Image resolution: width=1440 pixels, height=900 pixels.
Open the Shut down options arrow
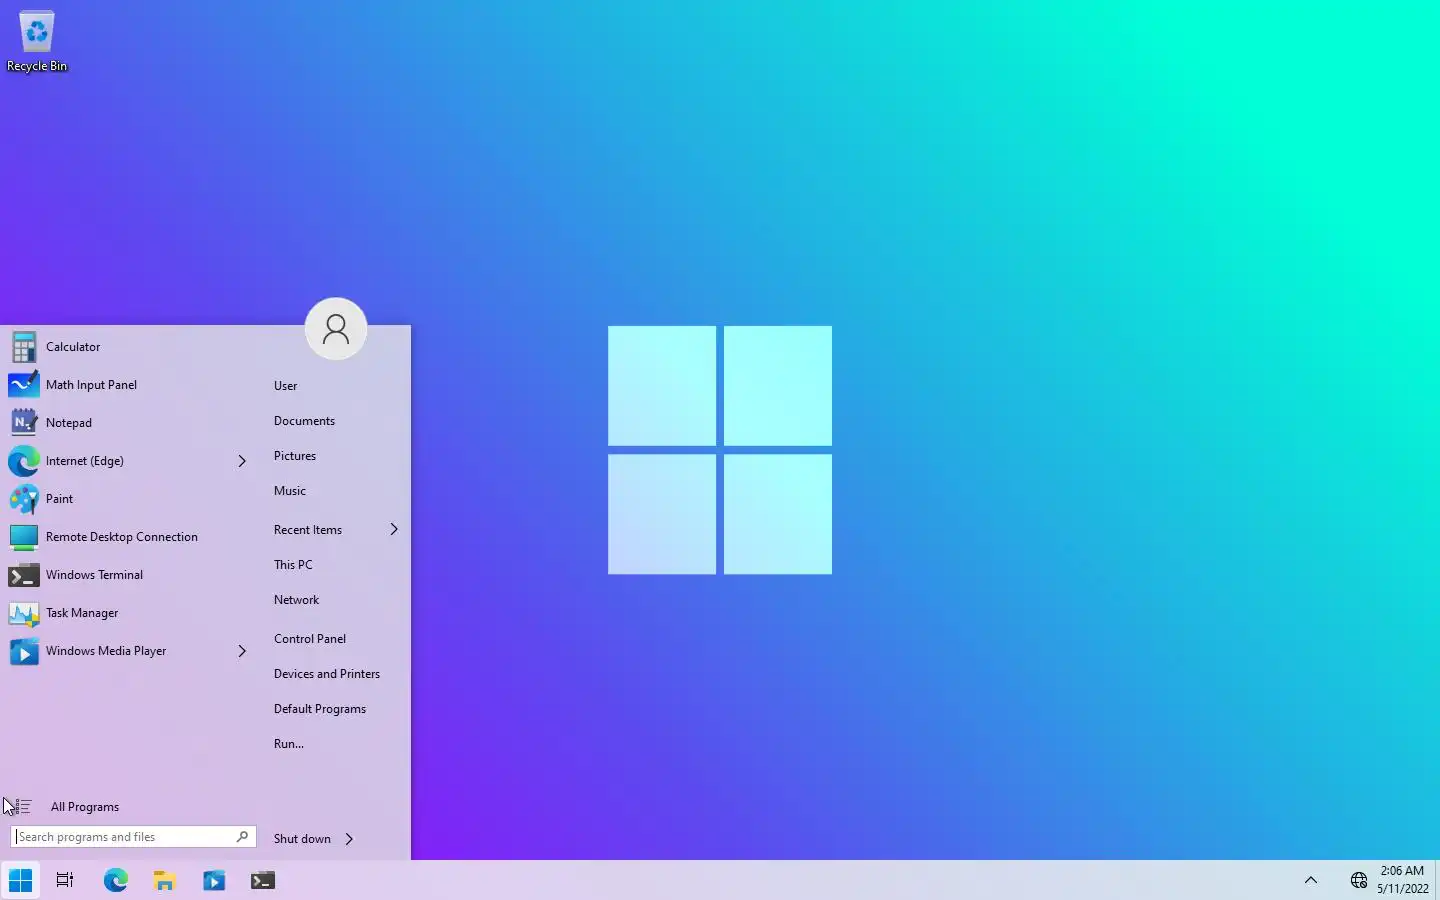(349, 839)
